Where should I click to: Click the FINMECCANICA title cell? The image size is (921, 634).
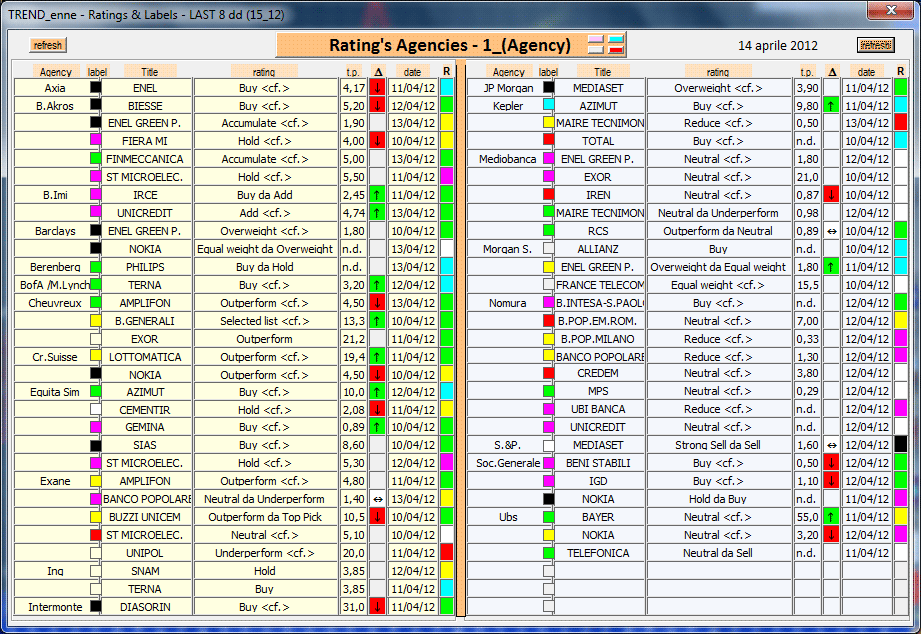(x=146, y=159)
